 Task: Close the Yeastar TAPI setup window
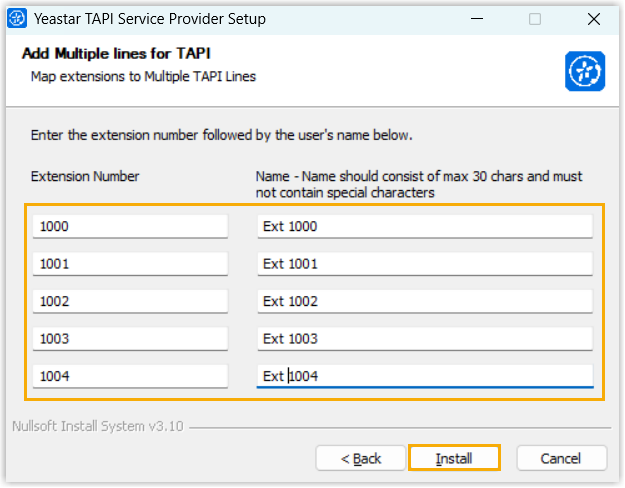593,19
